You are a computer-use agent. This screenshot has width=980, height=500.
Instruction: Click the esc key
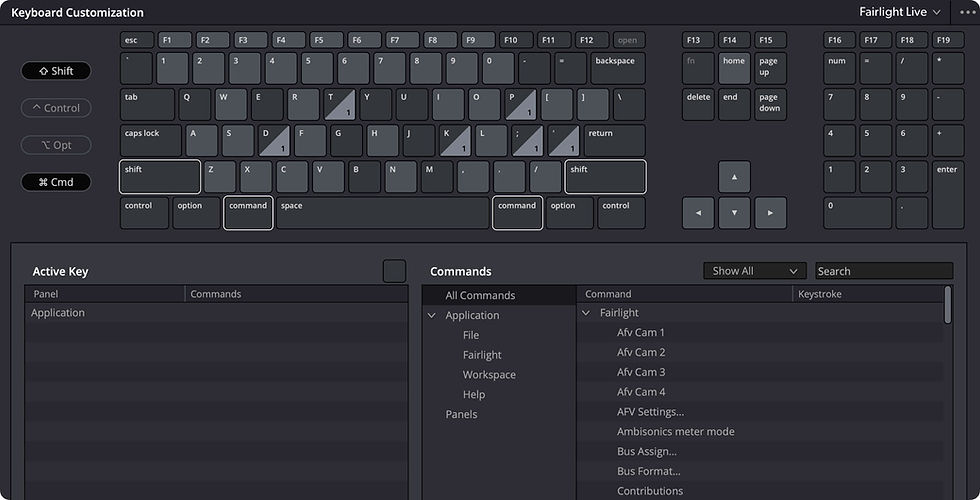[137, 40]
